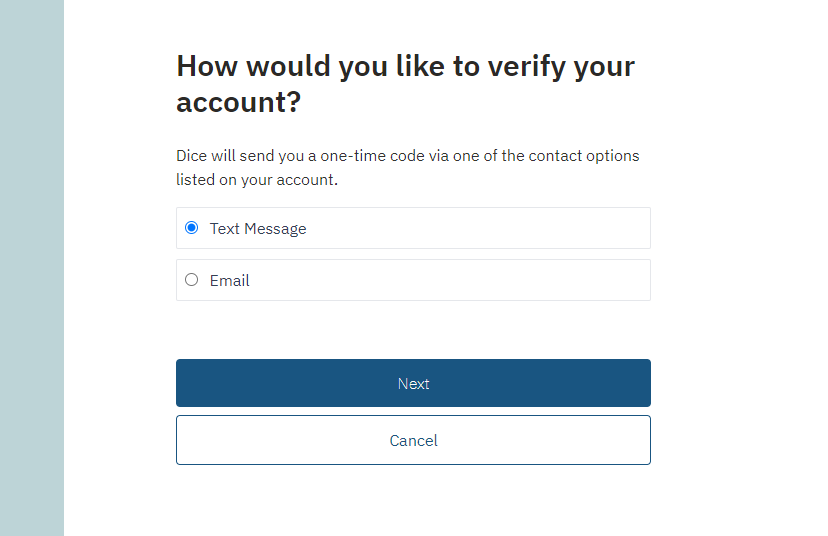This screenshot has height=536, width=828.
Task: Select the Email radio button
Action: click(x=192, y=280)
